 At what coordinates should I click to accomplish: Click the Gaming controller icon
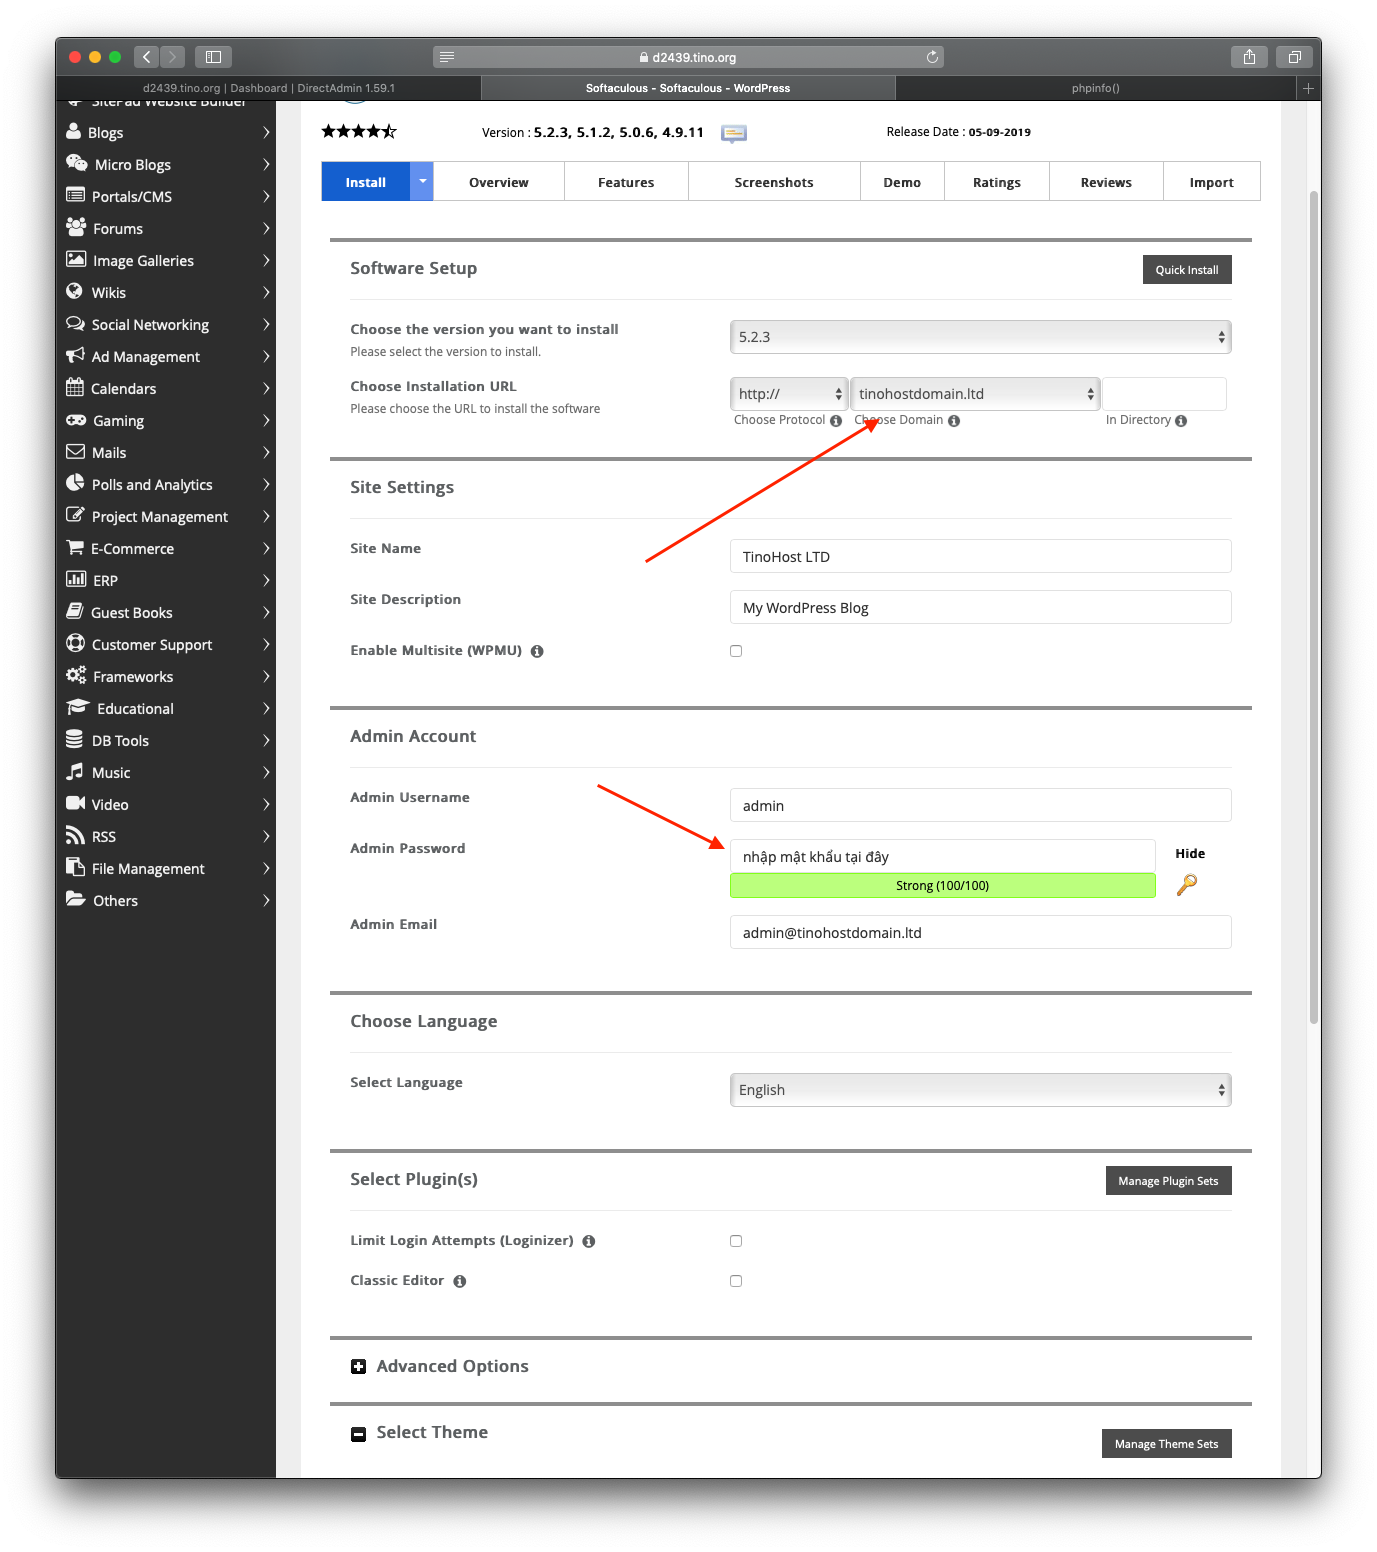[x=76, y=420]
